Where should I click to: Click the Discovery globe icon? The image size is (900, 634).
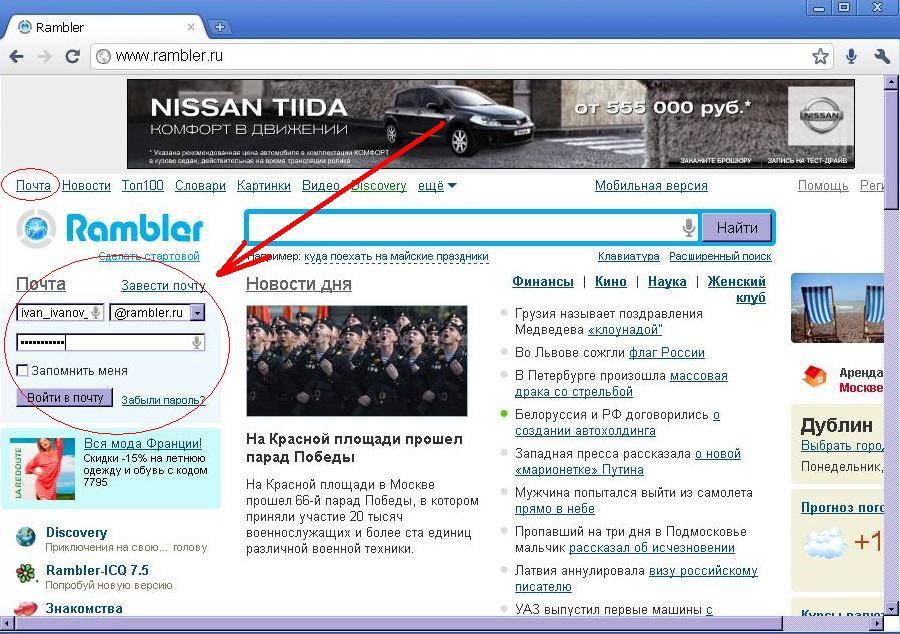click(x=26, y=537)
